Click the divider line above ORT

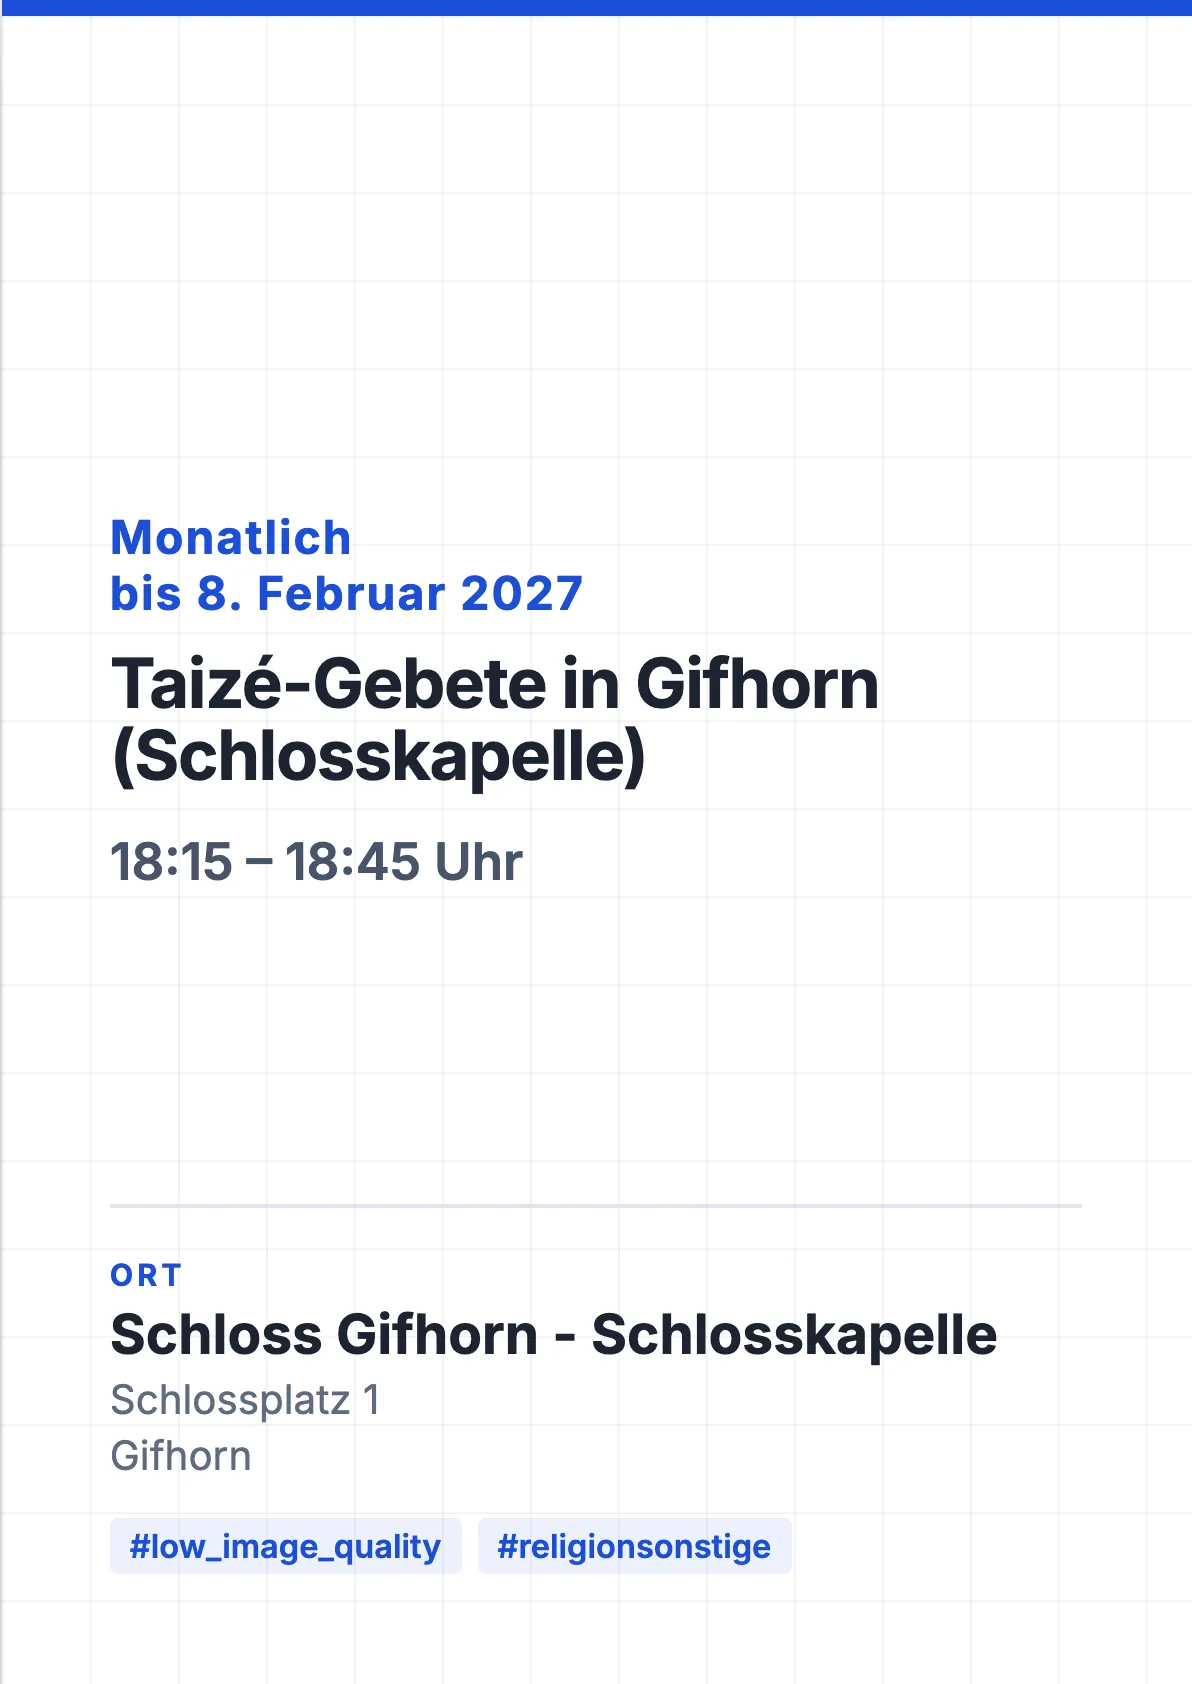[x=596, y=1206]
